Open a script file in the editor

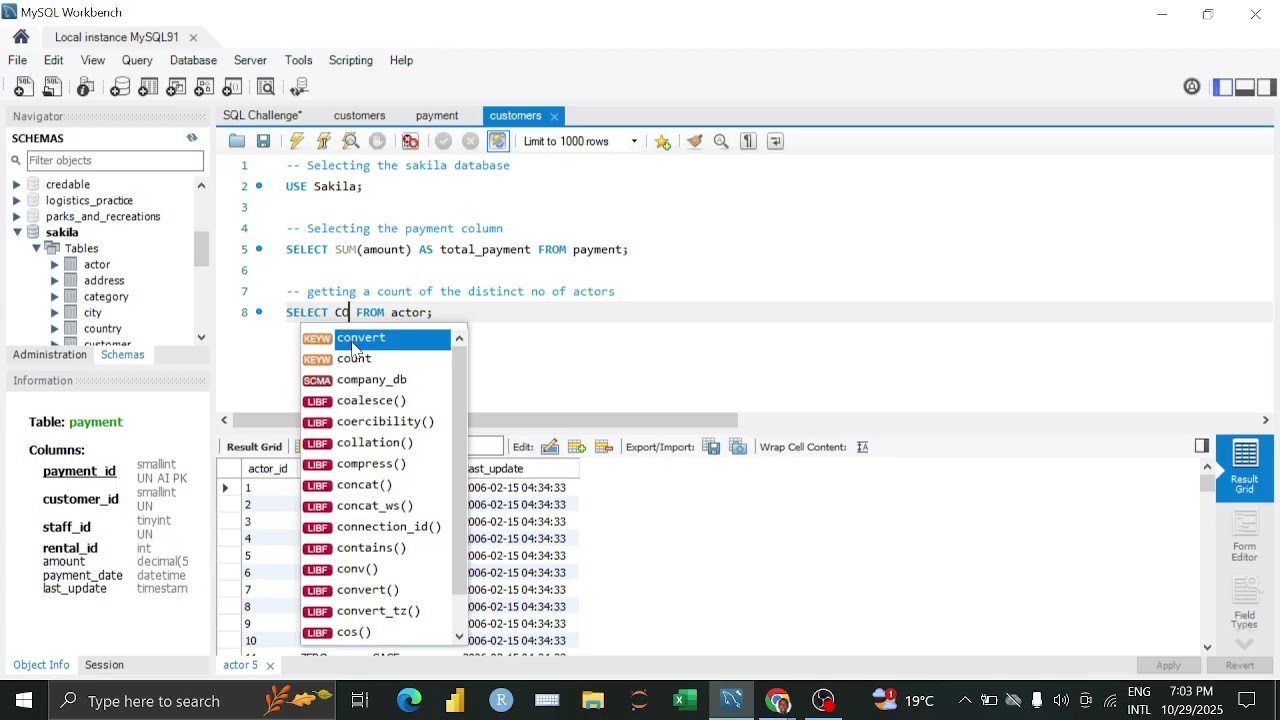click(237, 141)
